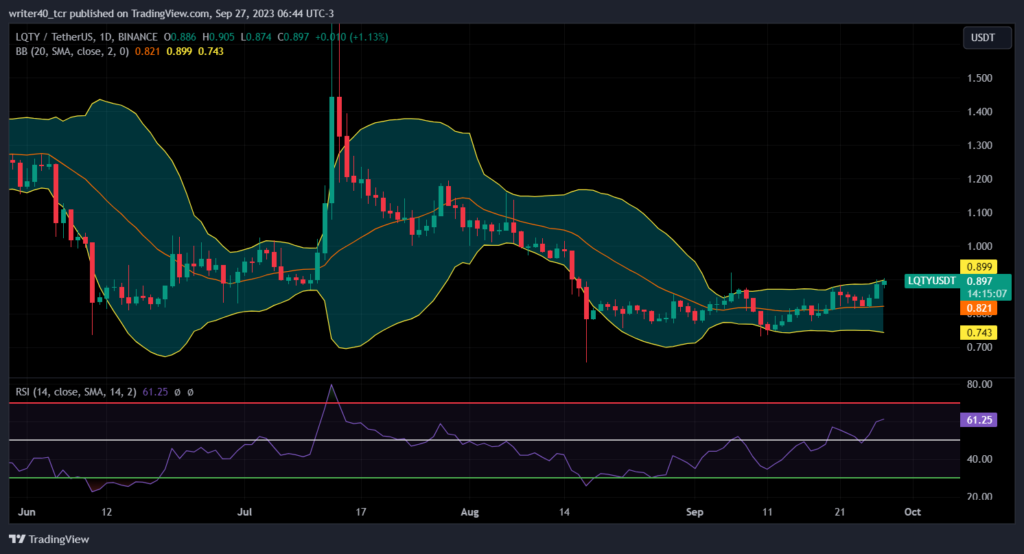Click the C0.897 close value in header

coord(293,37)
